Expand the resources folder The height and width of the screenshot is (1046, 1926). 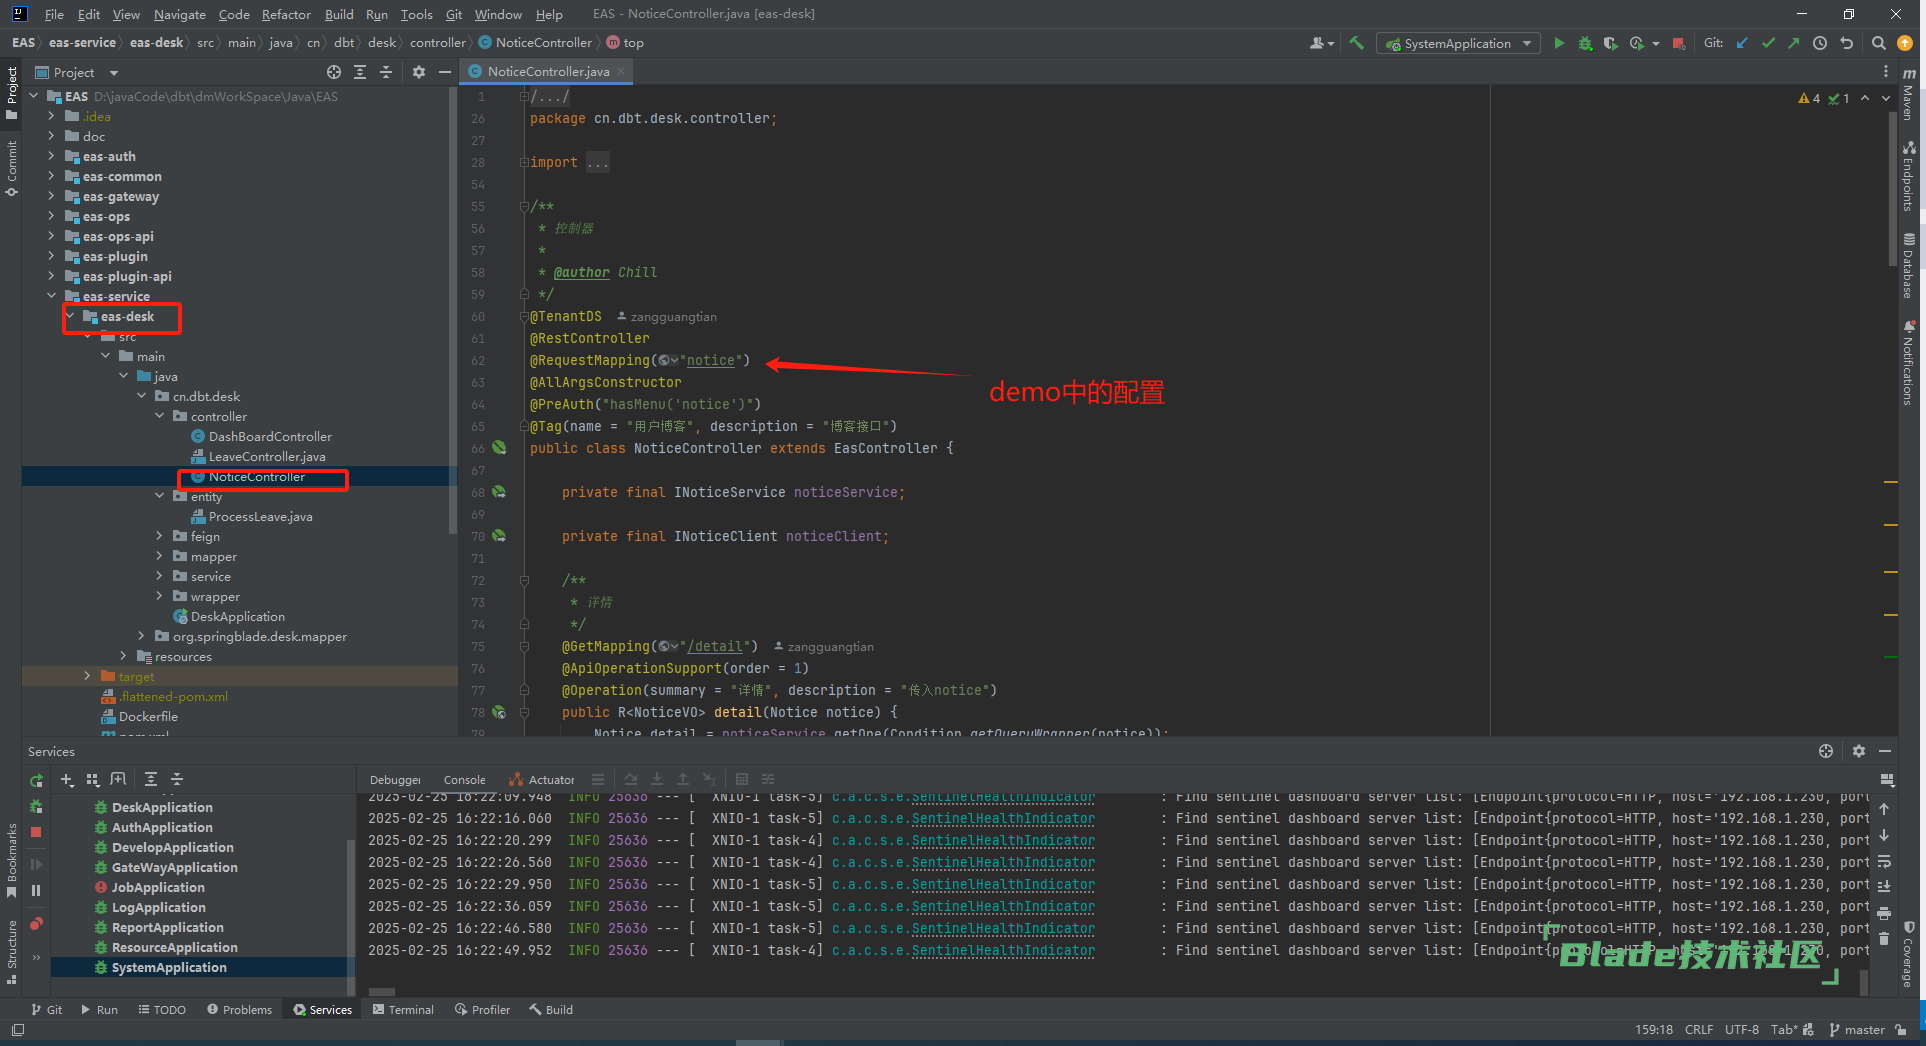pyautogui.click(x=124, y=656)
